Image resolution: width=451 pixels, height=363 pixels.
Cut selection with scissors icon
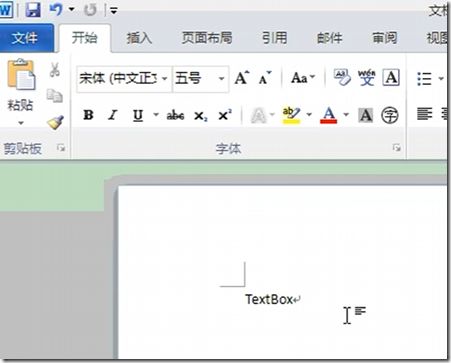pos(55,70)
